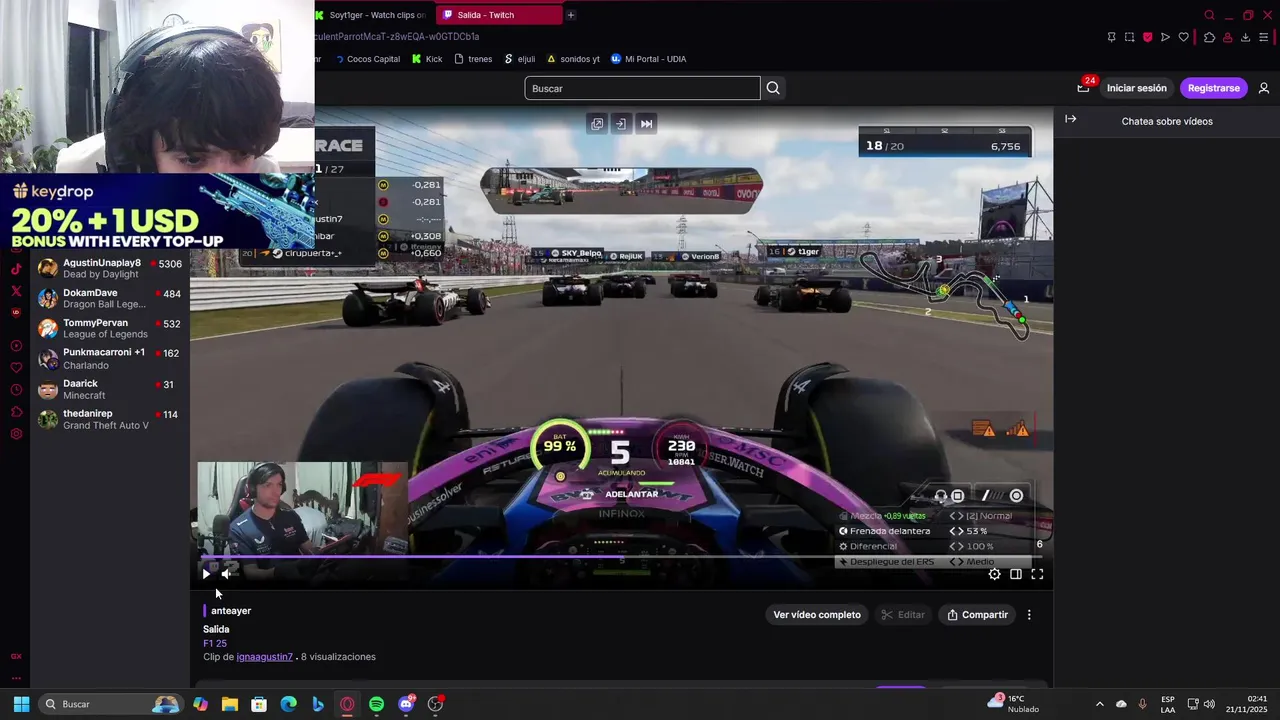Open the Mi Portal - UDIA bookmark

pyautogui.click(x=648, y=59)
